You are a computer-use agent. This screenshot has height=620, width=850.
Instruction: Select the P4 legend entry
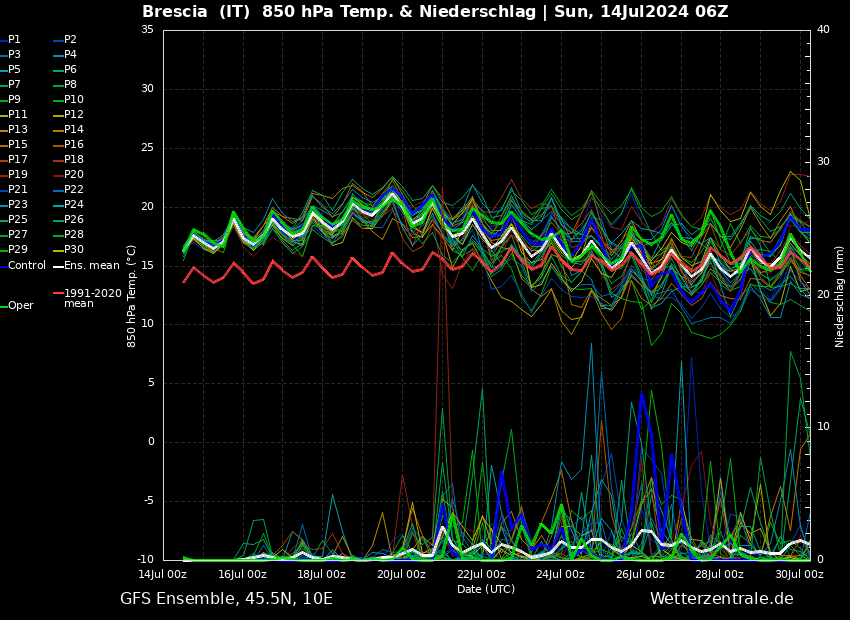coord(70,55)
